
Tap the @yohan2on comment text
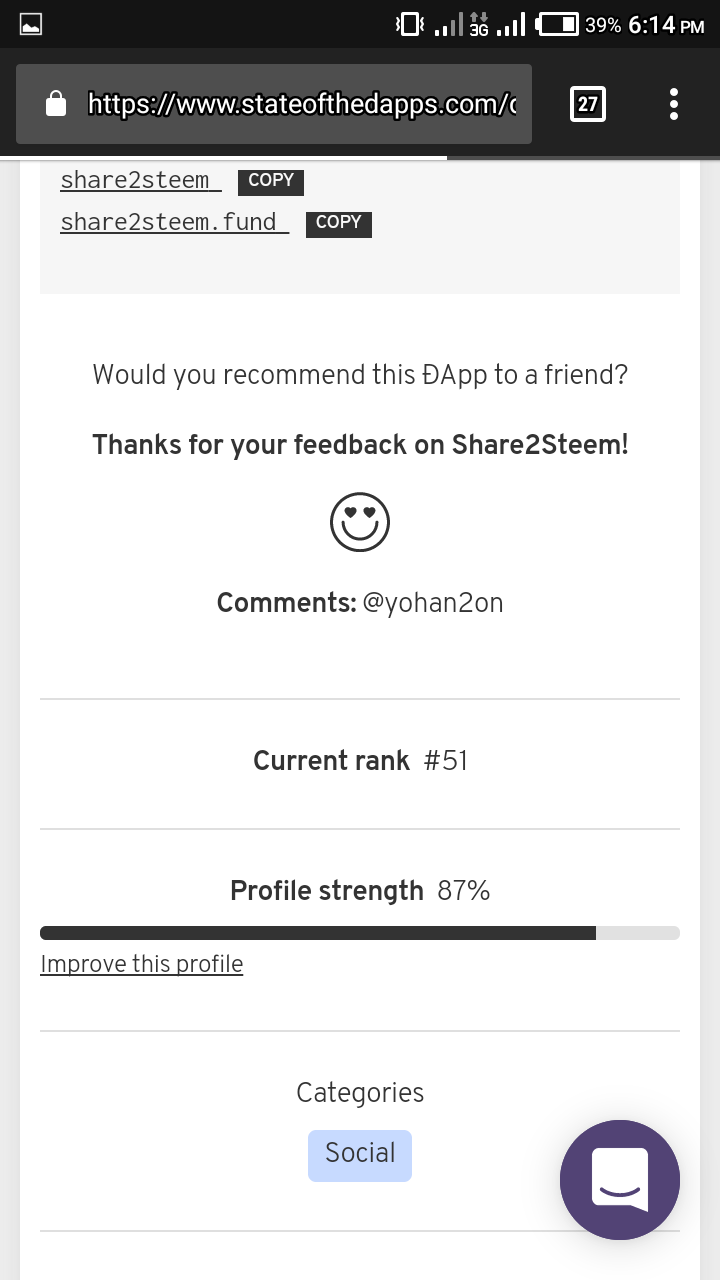tap(432, 603)
